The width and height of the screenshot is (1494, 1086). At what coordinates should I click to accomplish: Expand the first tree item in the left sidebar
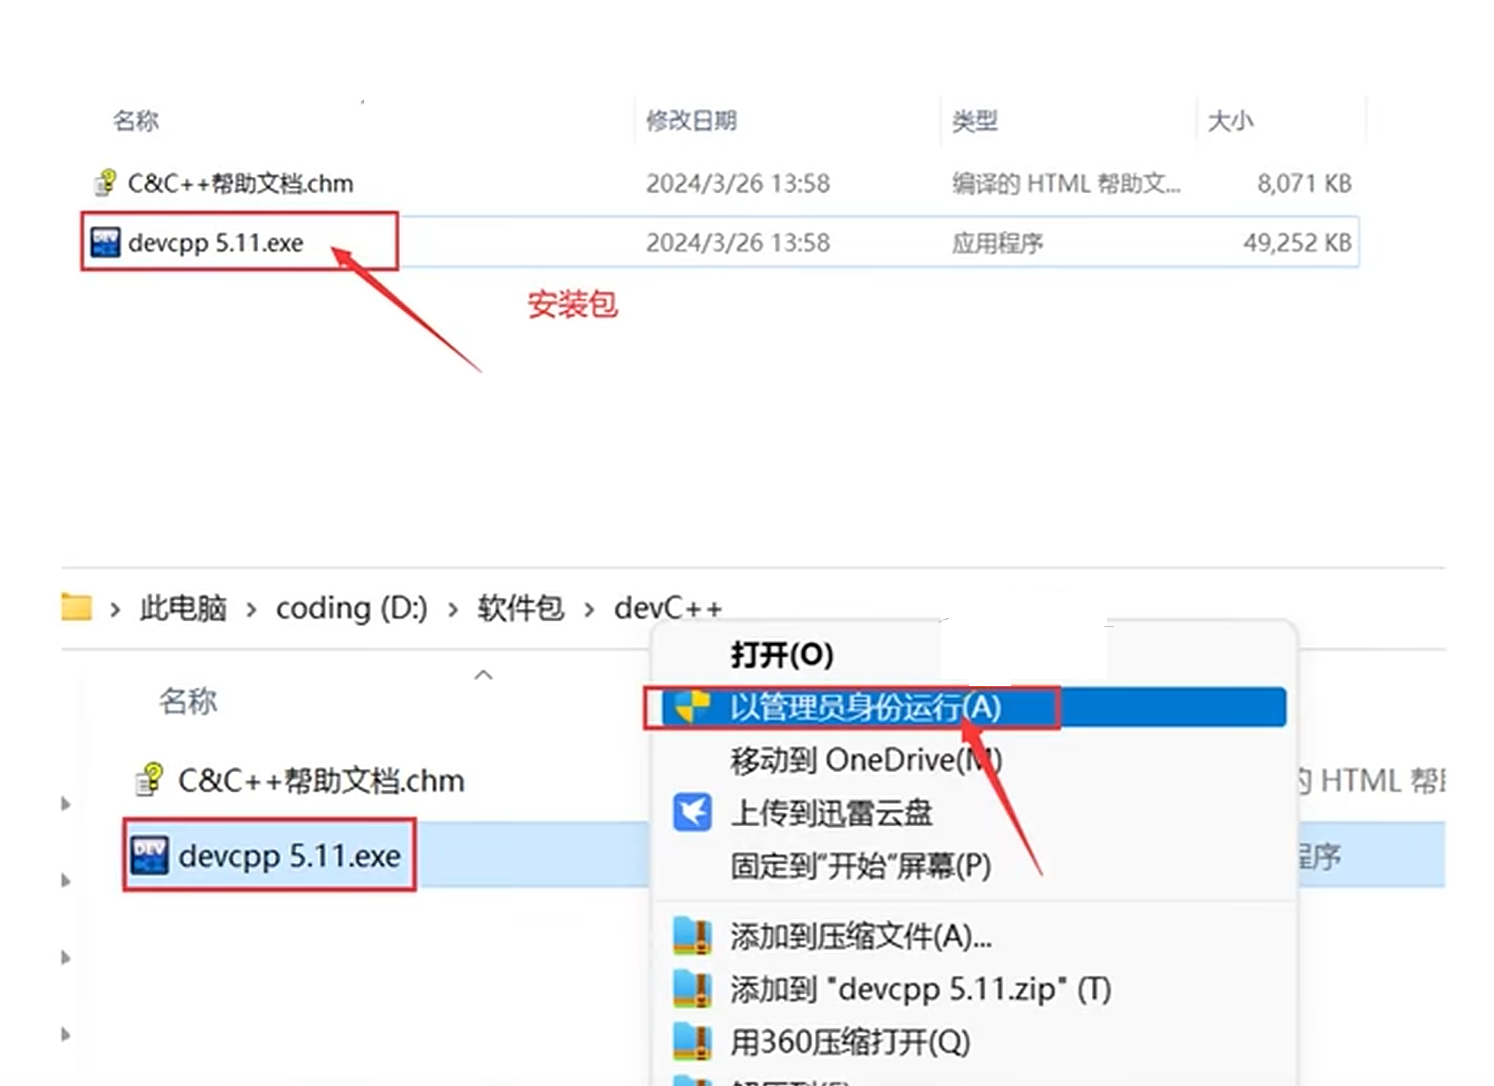click(64, 804)
